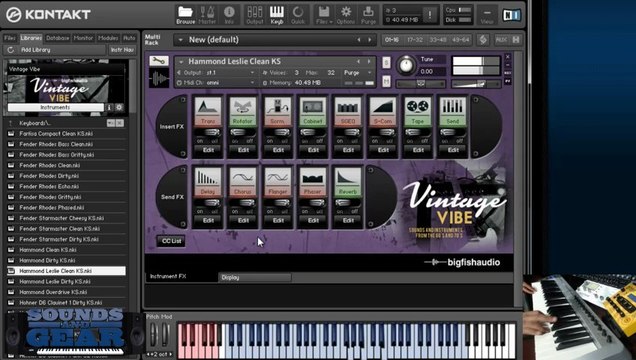
Task: Select rack page 33-48
Action: pyautogui.click(x=438, y=40)
